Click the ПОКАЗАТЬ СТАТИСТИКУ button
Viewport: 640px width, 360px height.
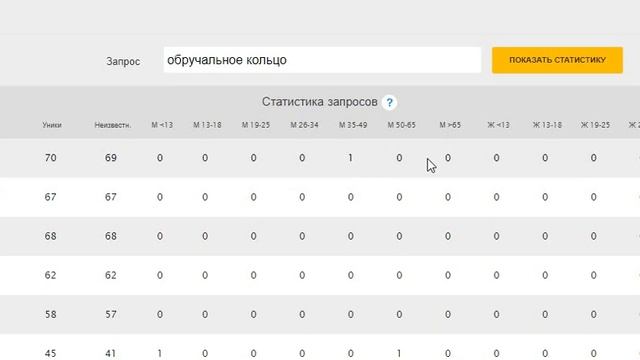[557, 60]
